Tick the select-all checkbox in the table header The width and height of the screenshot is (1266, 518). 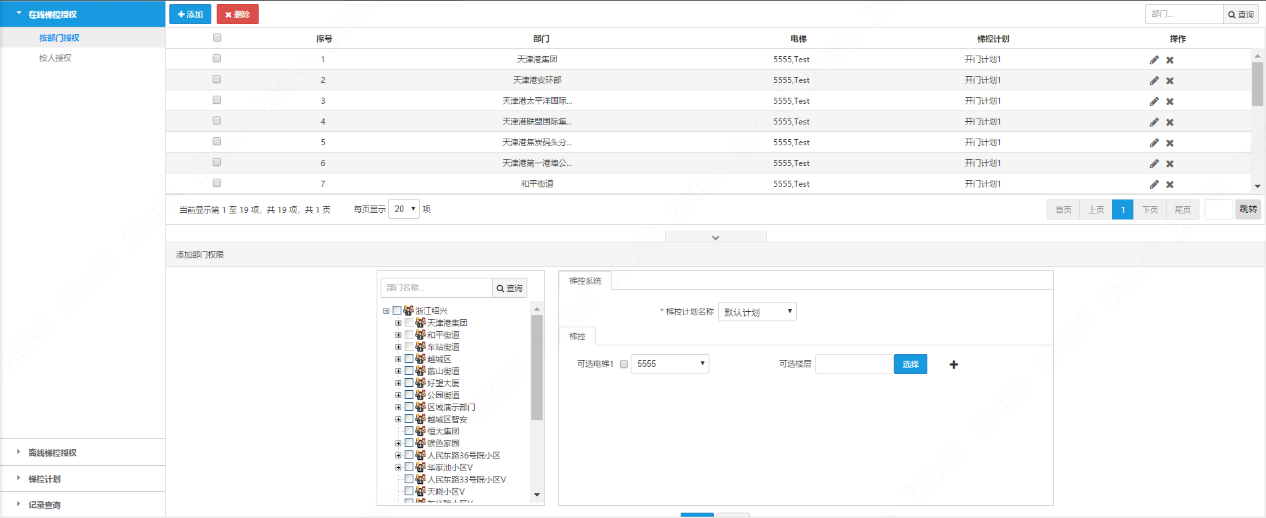point(217,38)
